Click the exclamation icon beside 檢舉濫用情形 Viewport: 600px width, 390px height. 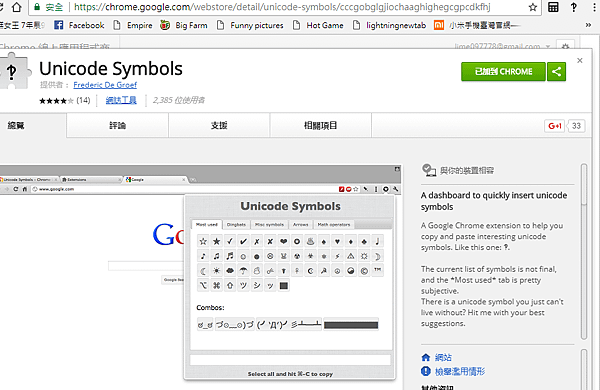426,371
